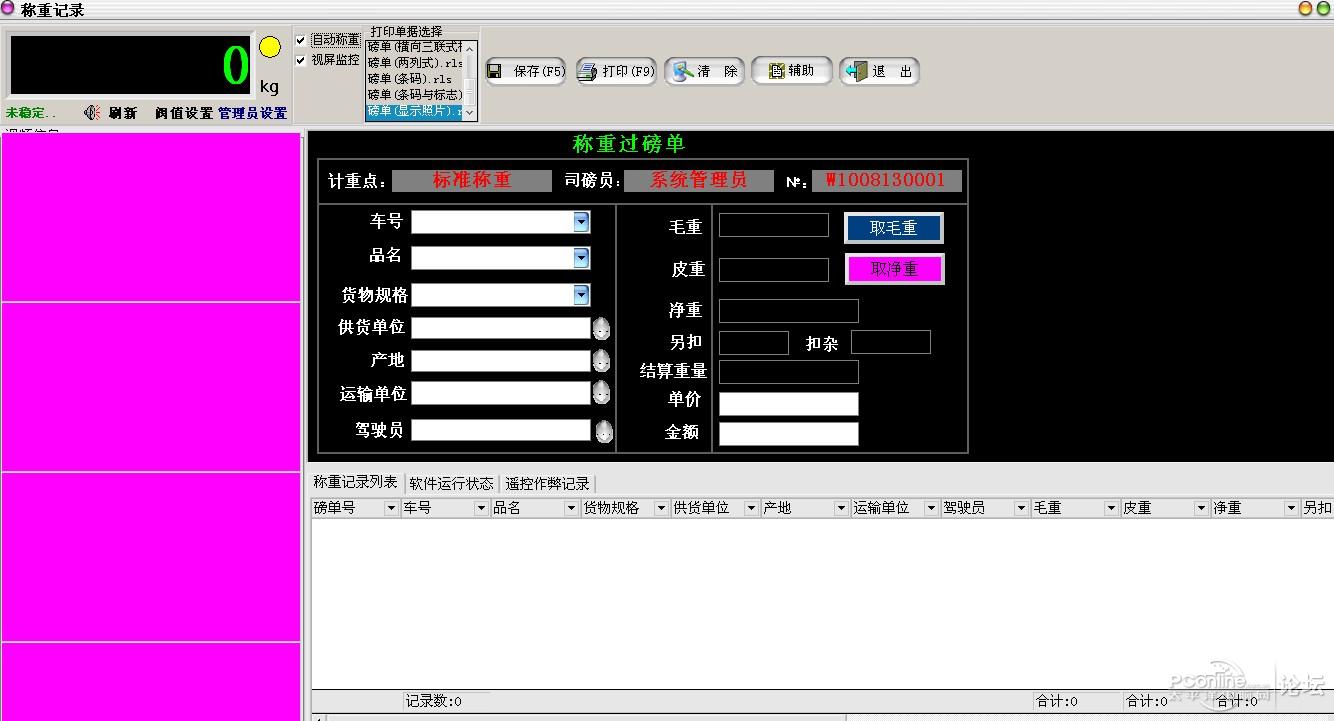Click the 保存(F5) button

pos(526,71)
